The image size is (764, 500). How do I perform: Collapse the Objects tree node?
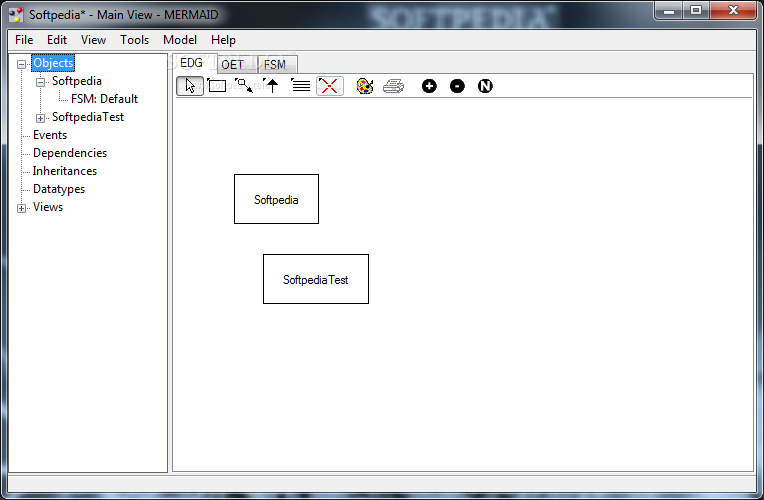click(21, 64)
